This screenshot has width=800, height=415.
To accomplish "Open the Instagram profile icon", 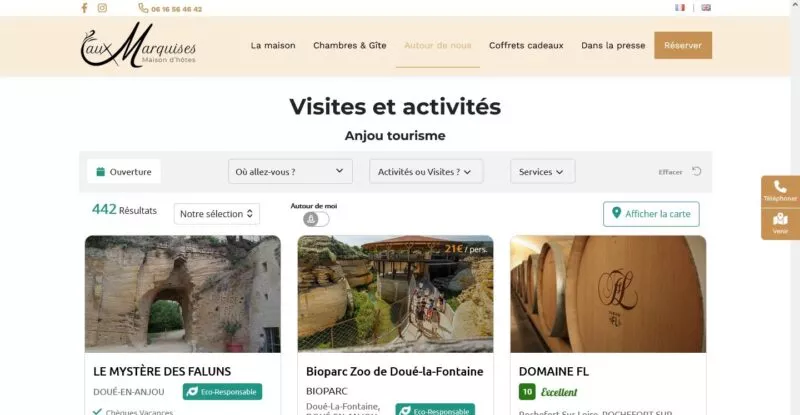I will click(x=102, y=8).
